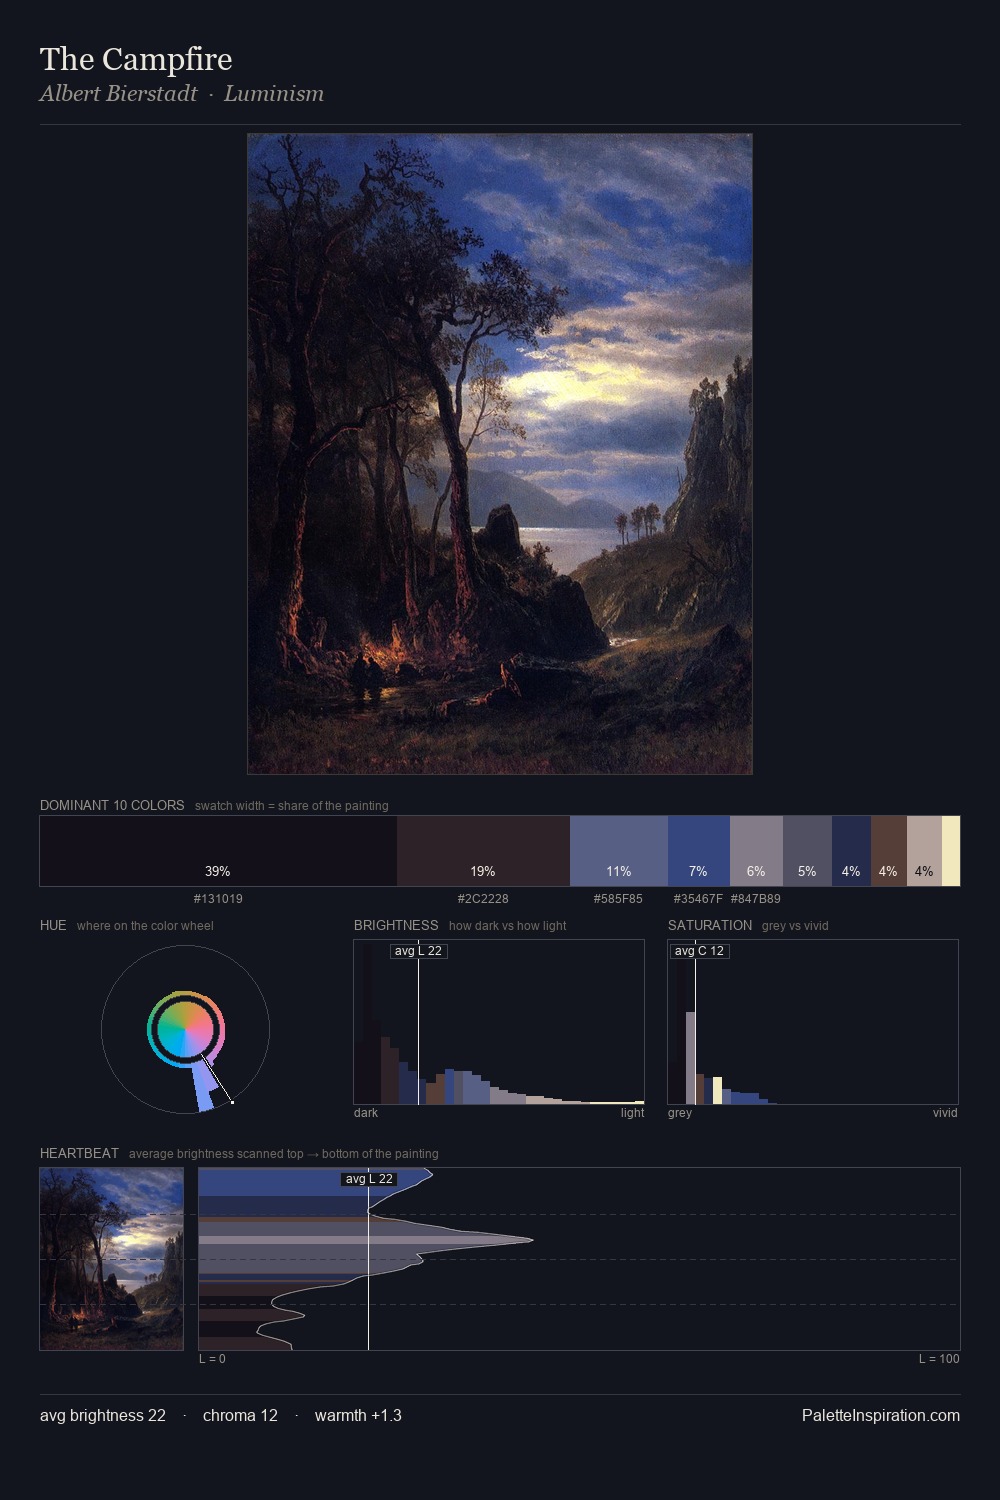1000x1500 pixels.
Task: Click the 'grey' axis label under Saturation
Action: point(680,1113)
